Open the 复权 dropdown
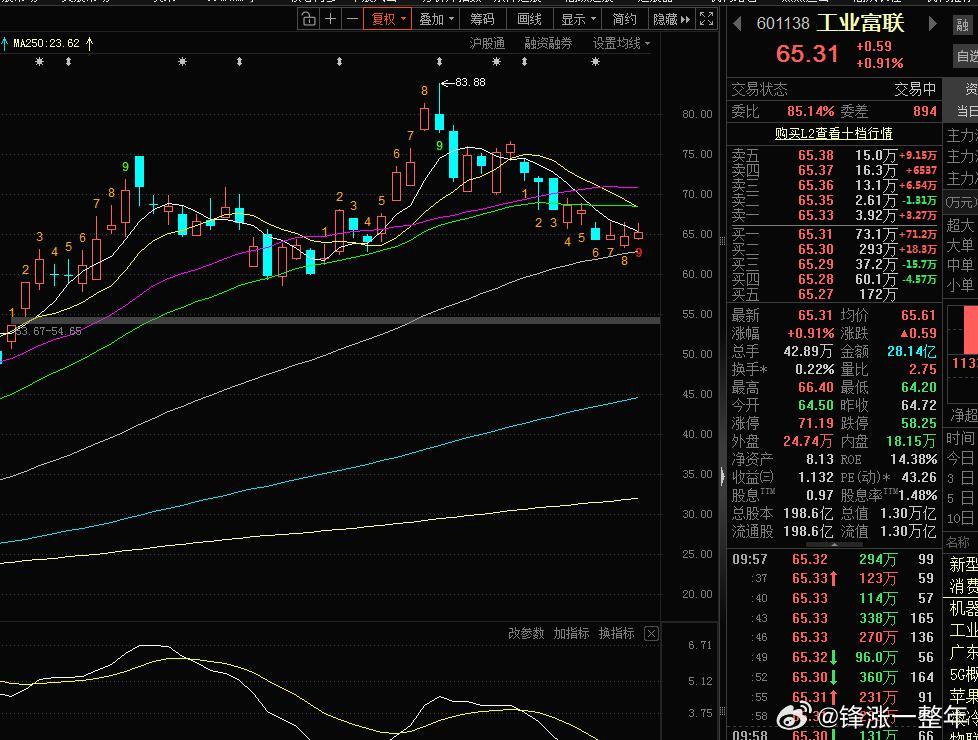Screen dimensions: 978x740 388,19
